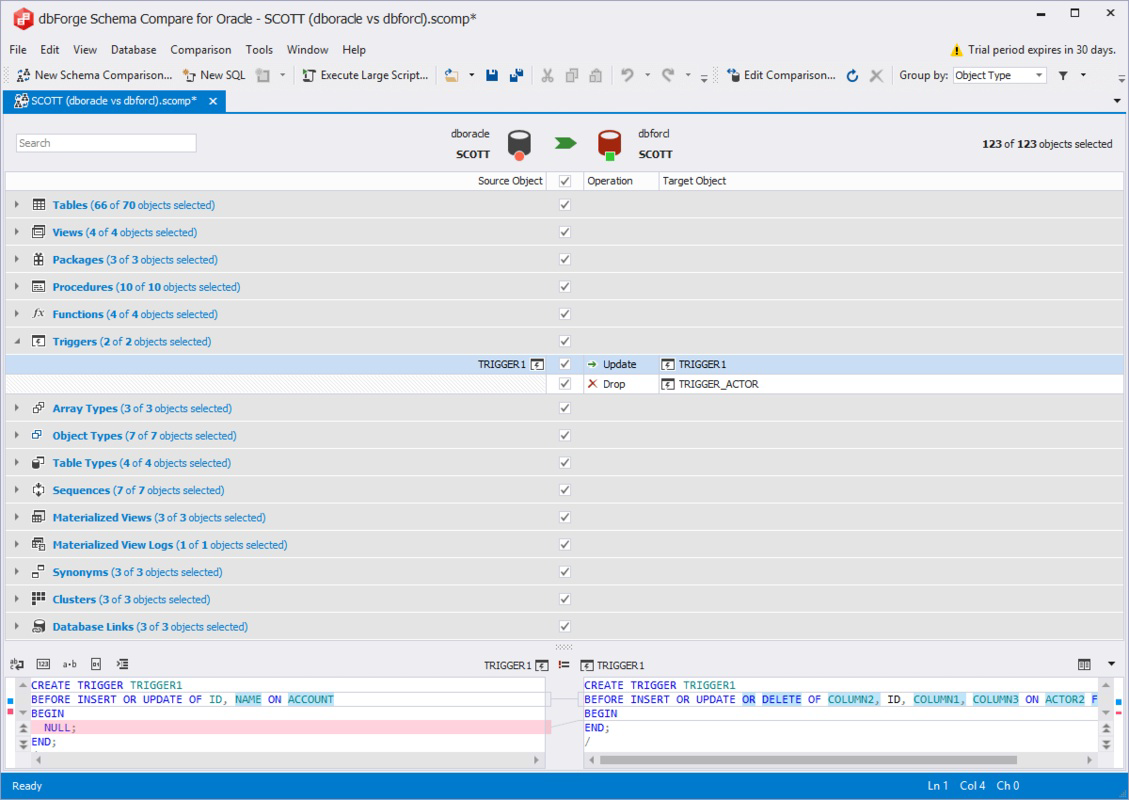The height and width of the screenshot is (800, 1129).
Task: Click Execute Large Script button
Action: (365, 75)
